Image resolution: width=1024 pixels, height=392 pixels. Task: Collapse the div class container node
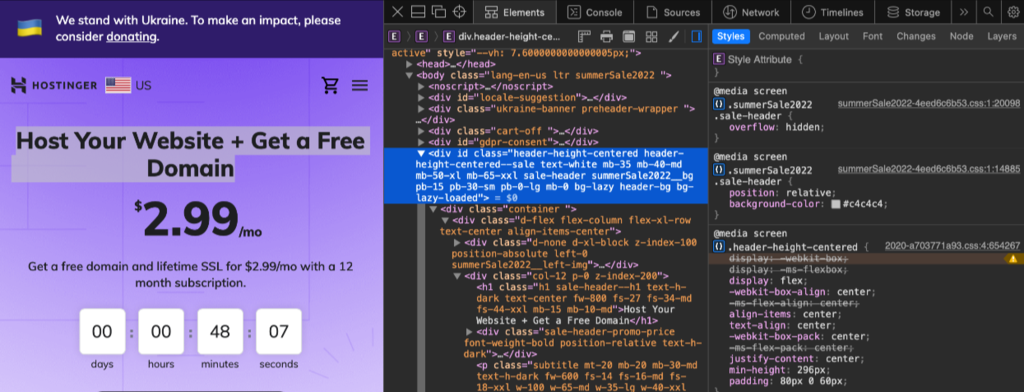(432, 209)
